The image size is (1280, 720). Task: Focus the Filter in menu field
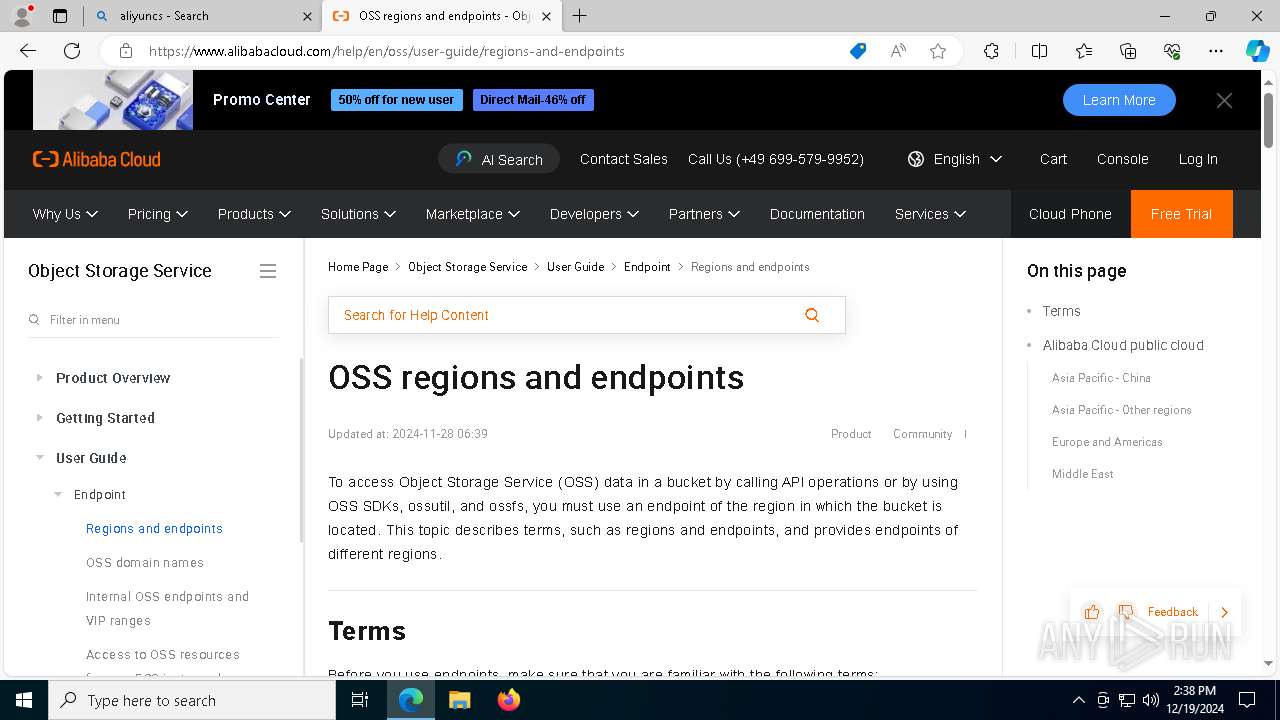(x=153, y=320)
